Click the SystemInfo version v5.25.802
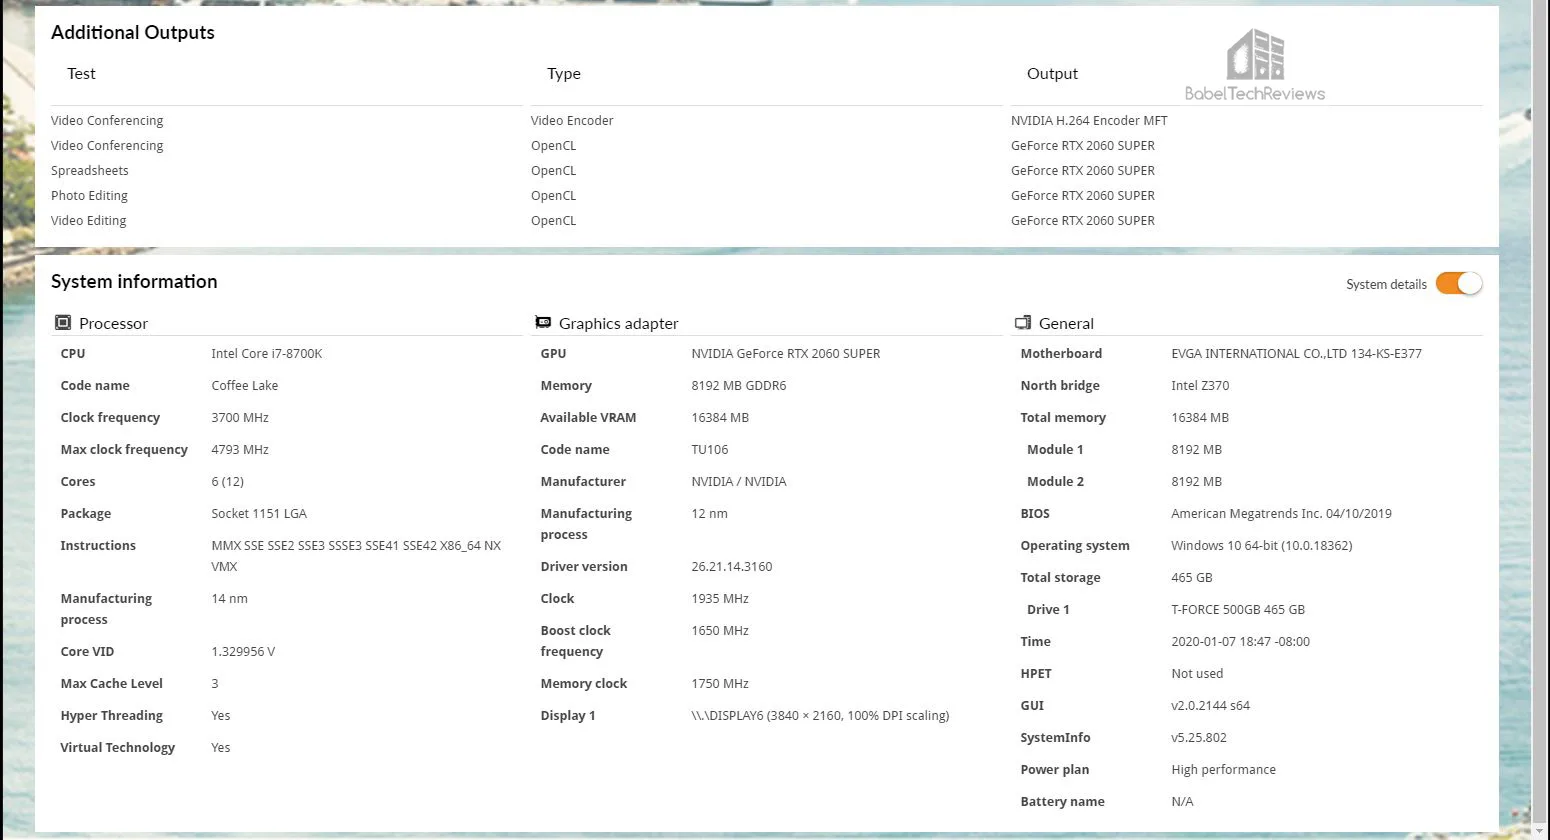 [x=1199, y=738]
